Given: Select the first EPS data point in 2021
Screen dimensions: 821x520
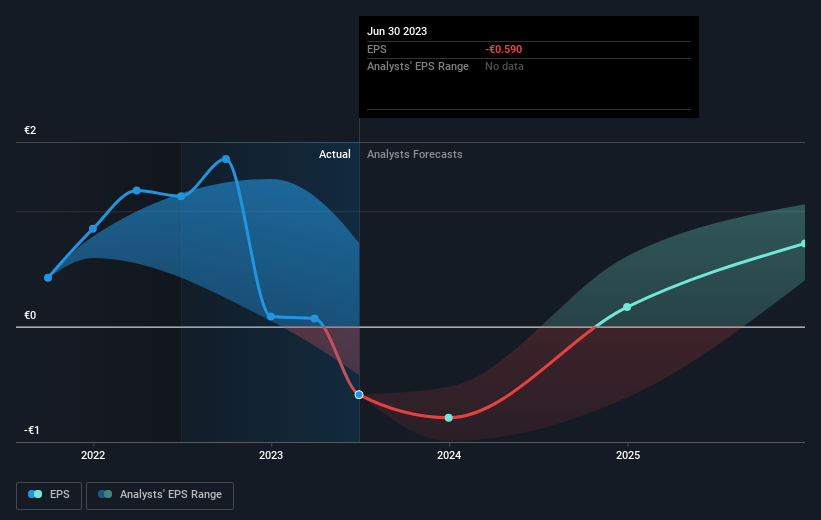Looking at the screenshot, I should [48, 278].
